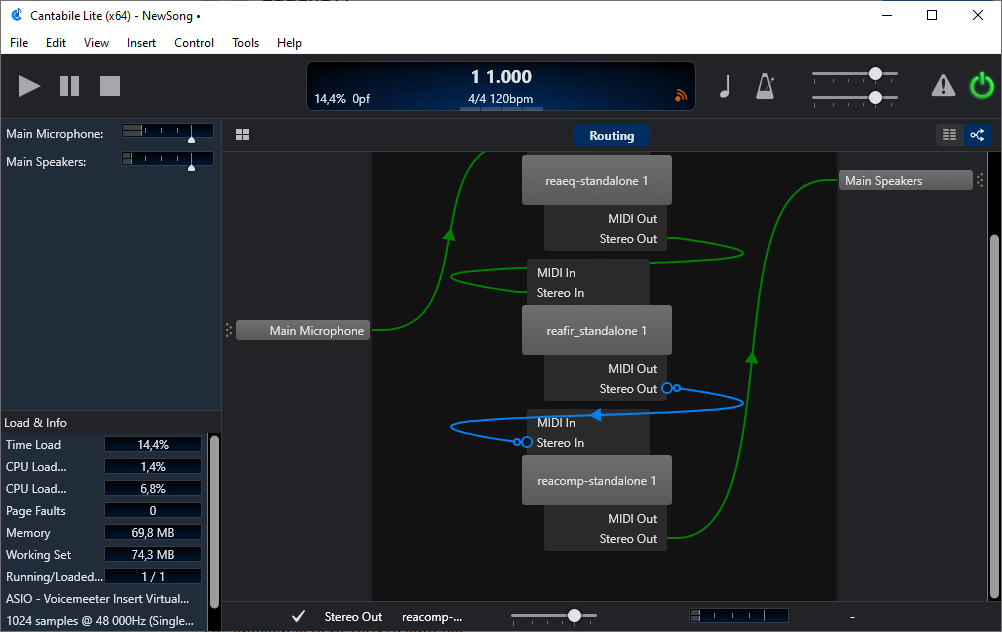Viewport: 1002px width, 632px height.
Task: Click the routing view vertical scrollbar
Action: tap(994, 417)
